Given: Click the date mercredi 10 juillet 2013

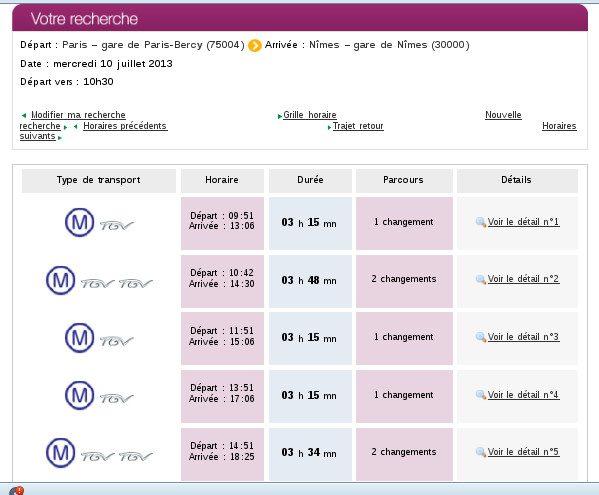Looking at the screenshot, I should click(x=113, y=64).
